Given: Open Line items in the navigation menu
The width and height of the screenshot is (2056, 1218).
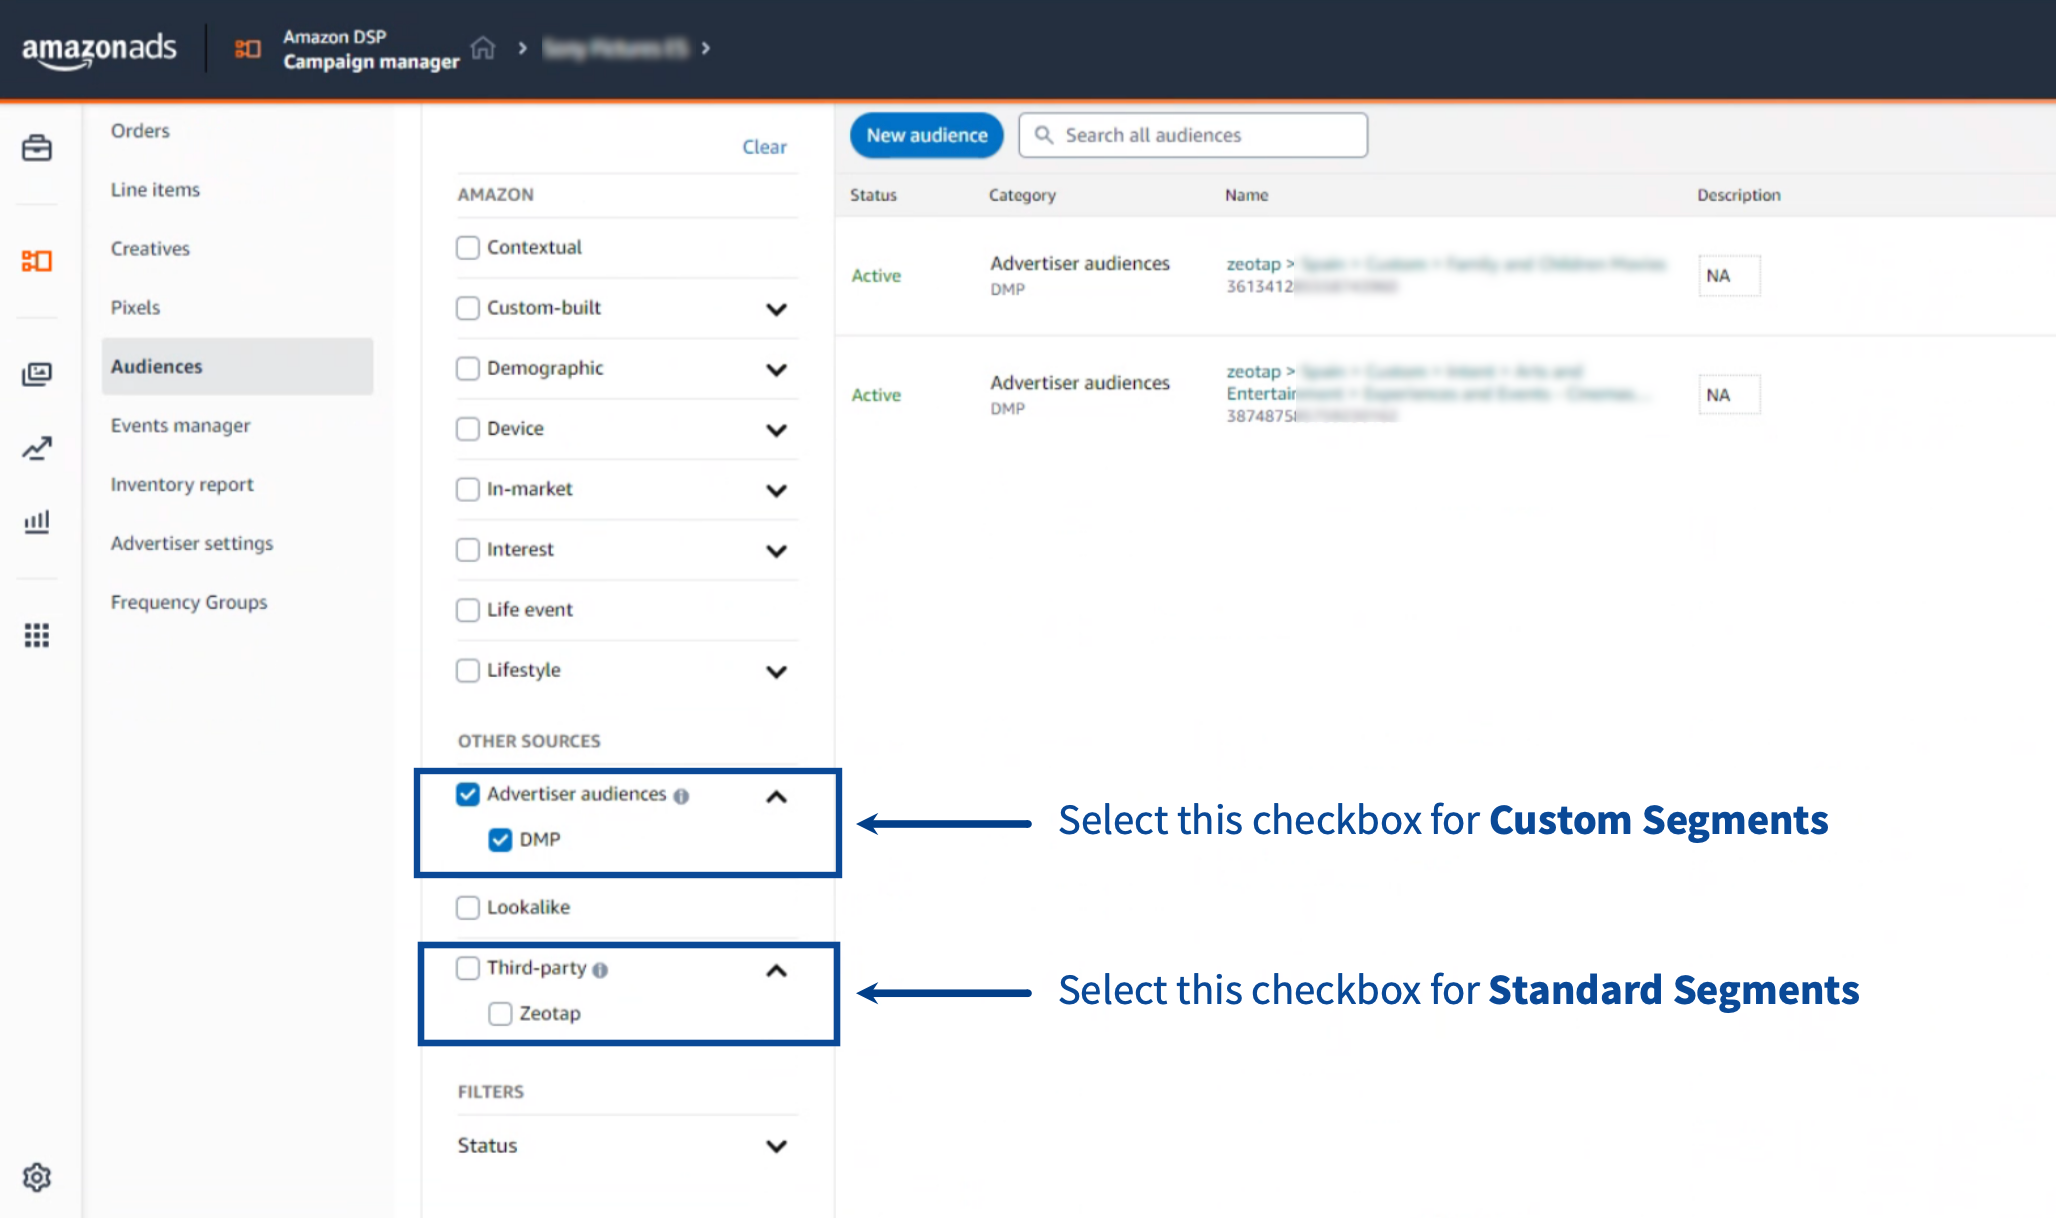Looking at the screenshot, I should click(x=155, y=190).
